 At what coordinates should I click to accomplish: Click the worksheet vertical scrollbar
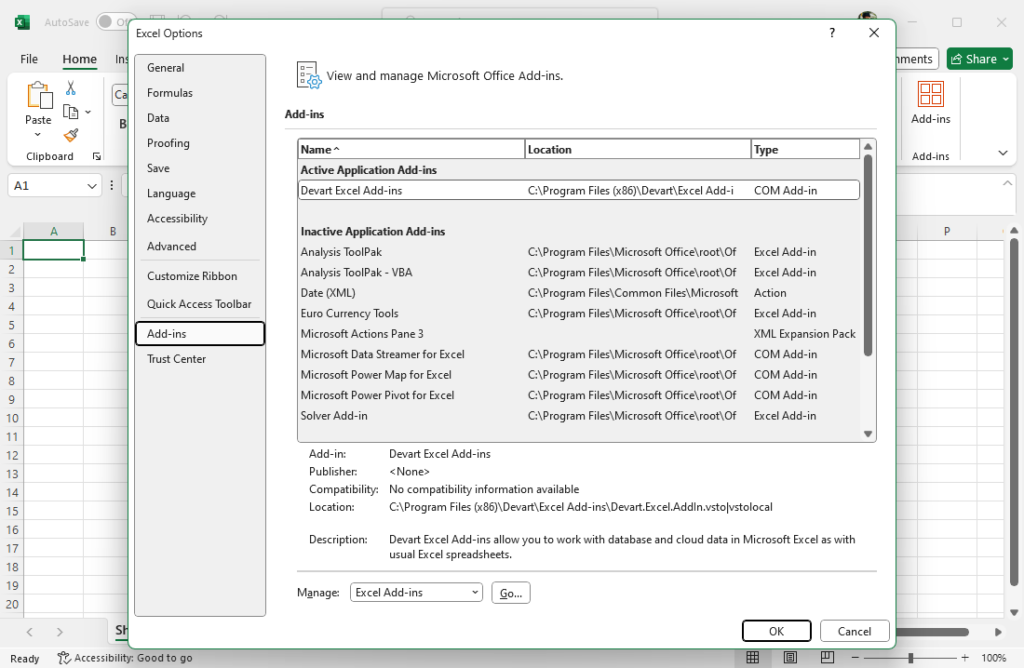(1014, 411)
